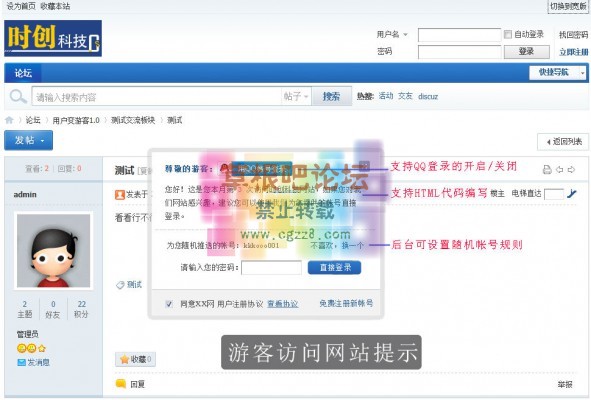Click the 找回密码 link
Screen dimensions: 591x400
574,35
